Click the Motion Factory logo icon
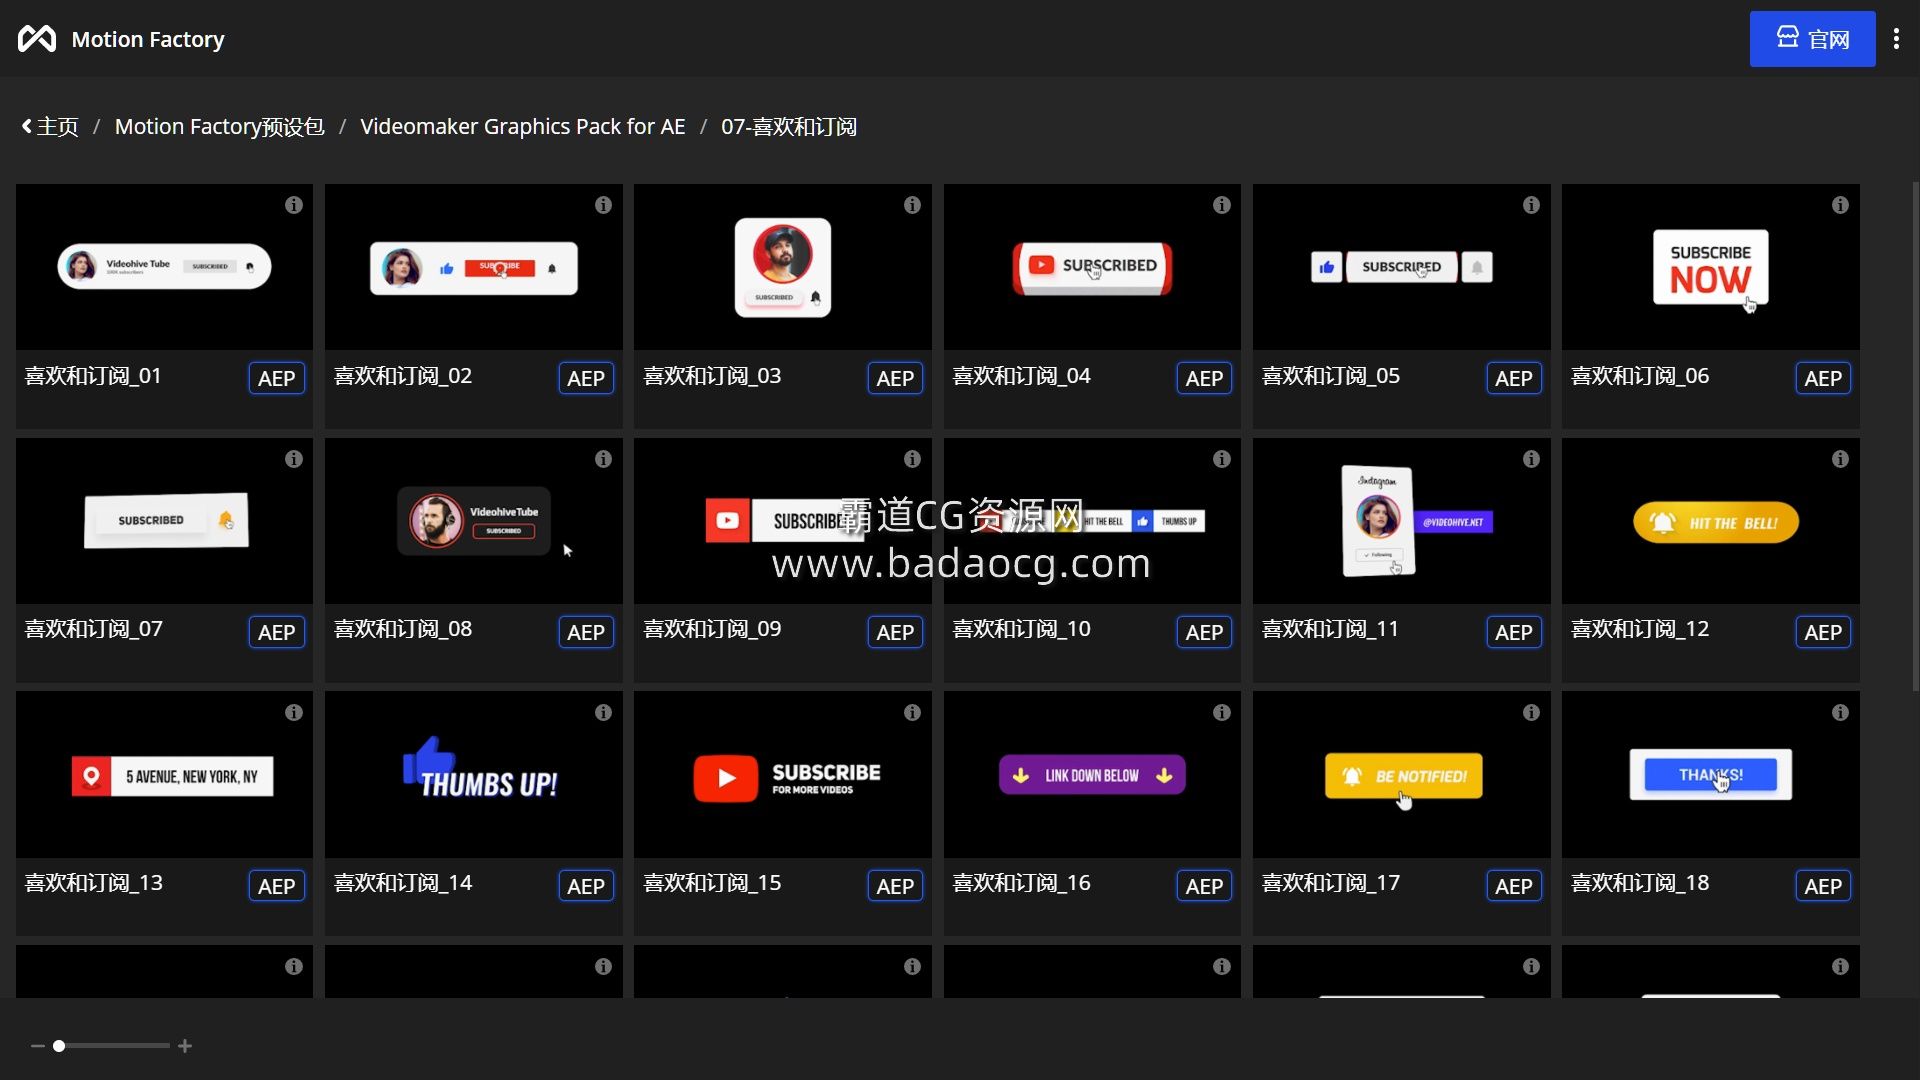1920x1080 pixels. tap(37, 39)
